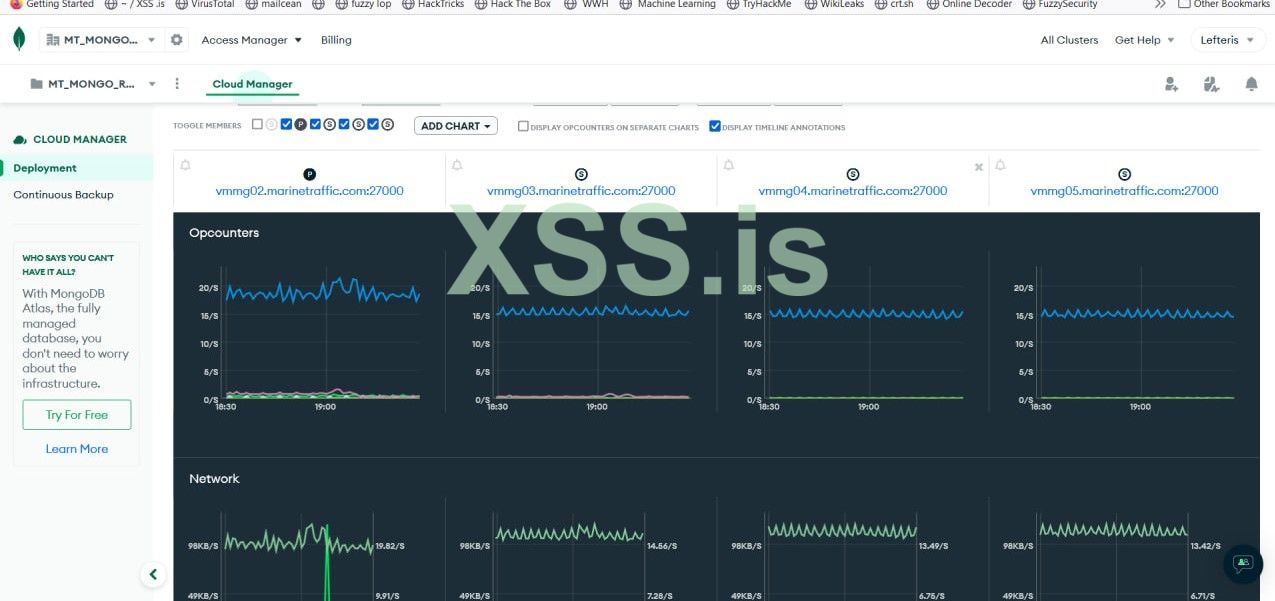This screenshot has height=601, width=1275.
Task: Click the alert bell on vmmg04 card
Action: 729,165
